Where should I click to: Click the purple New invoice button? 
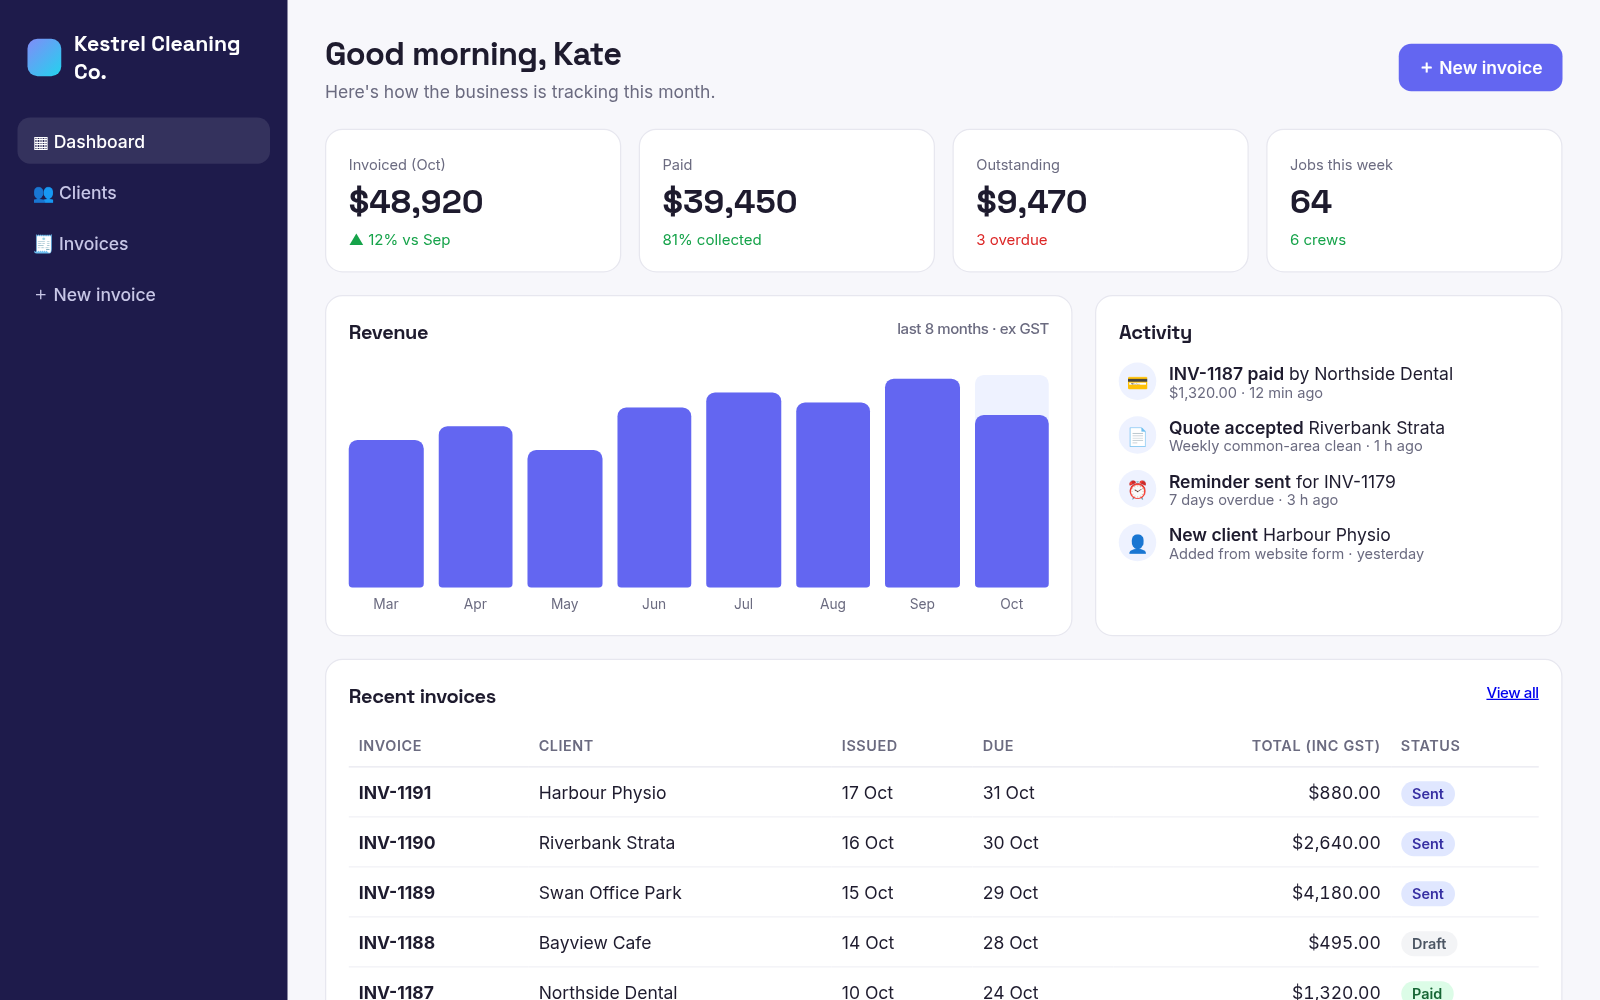point(1480,67)
